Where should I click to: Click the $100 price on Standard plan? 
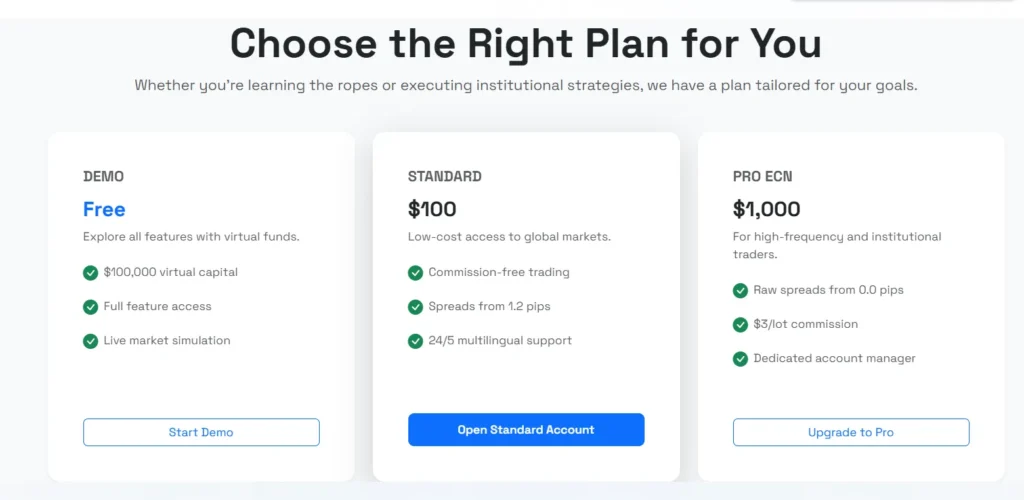click(432, 210)
